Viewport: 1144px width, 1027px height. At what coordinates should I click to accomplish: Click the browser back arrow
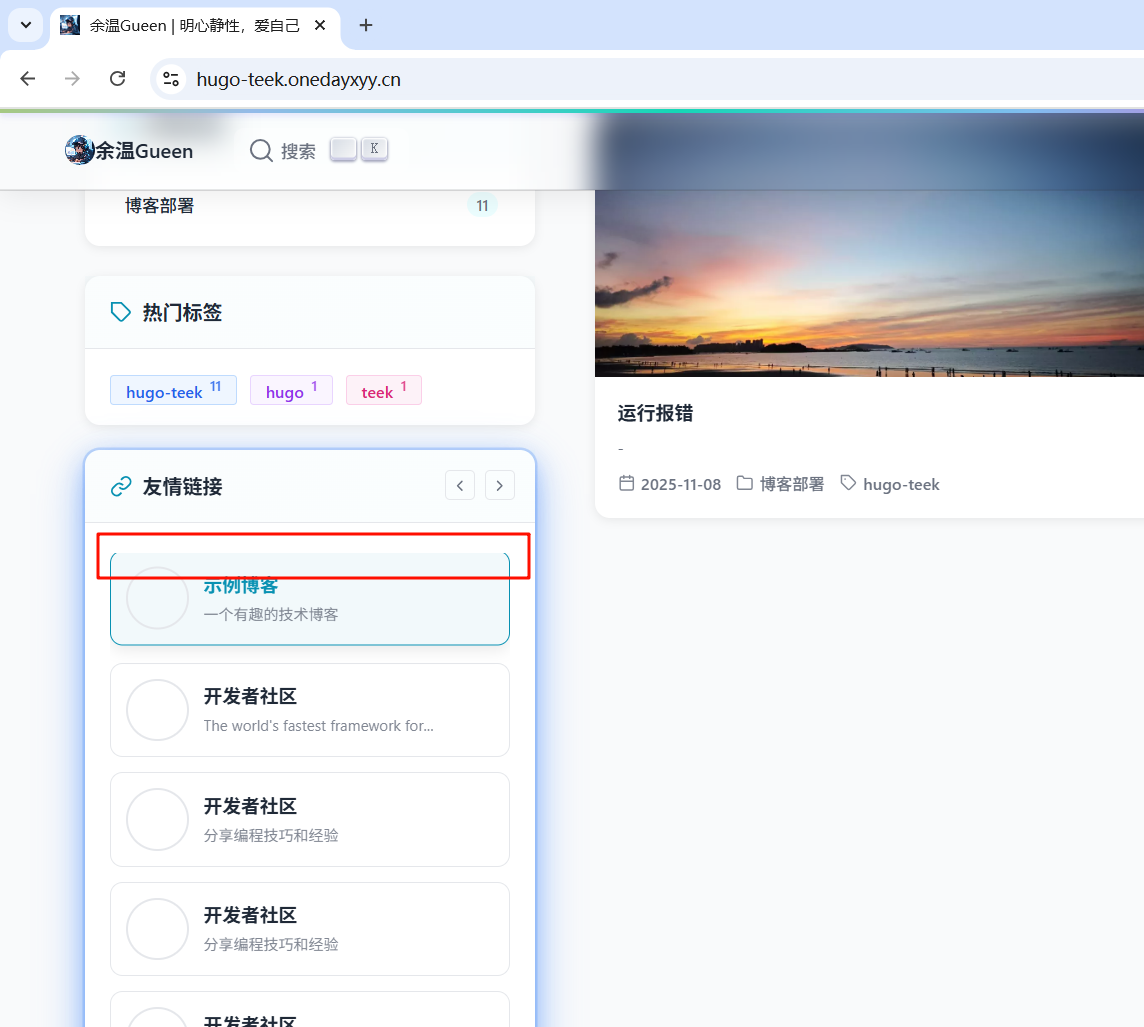click(x=28, y=79)
